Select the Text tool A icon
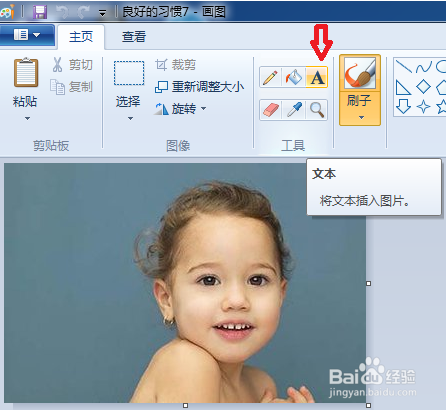Image resolution: width=446 pixels, height=410 pixels. [317, 78]
